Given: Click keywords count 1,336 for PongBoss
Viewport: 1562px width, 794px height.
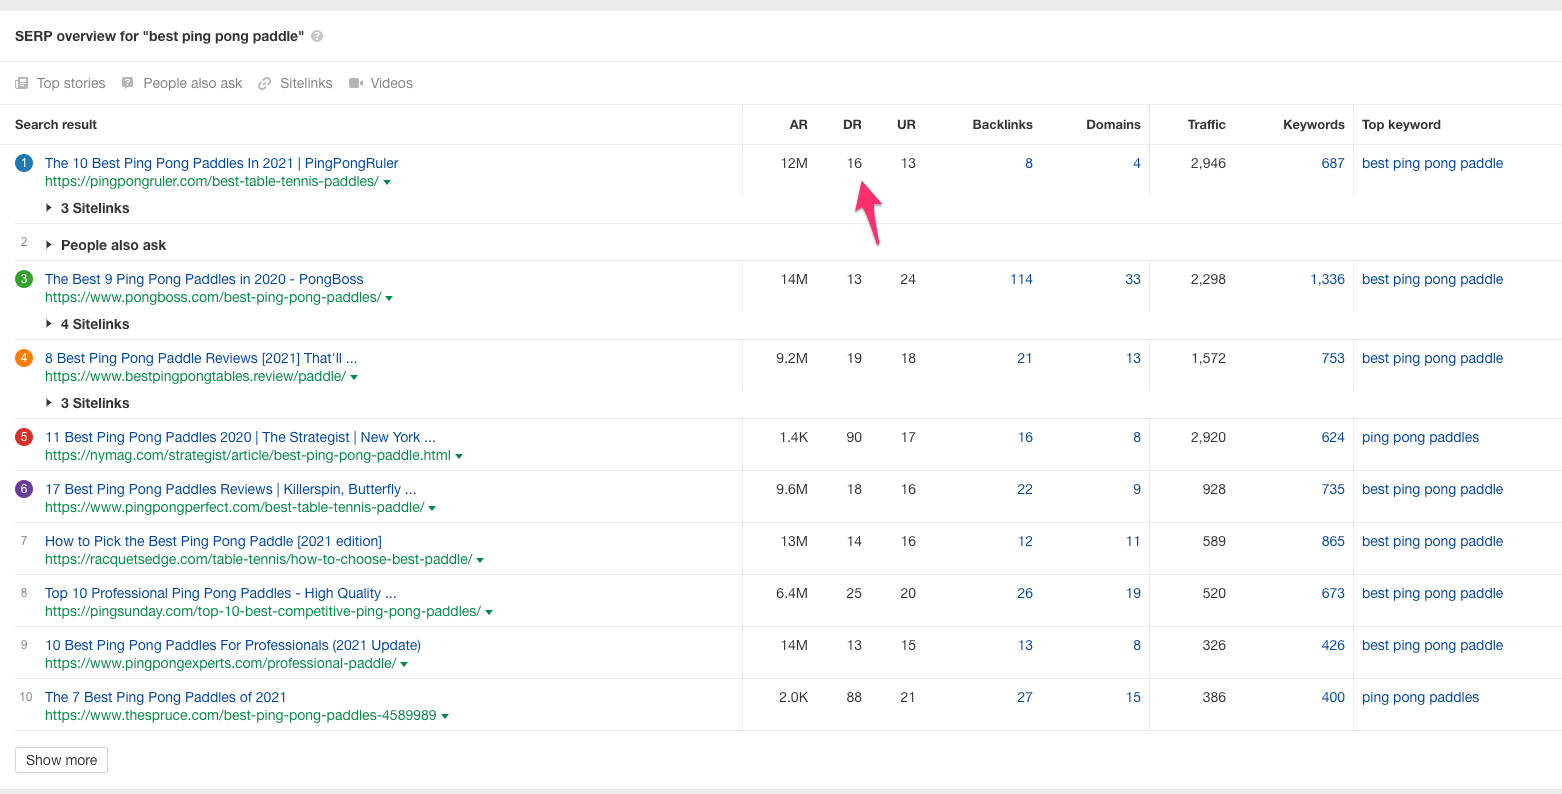Looking at the screenshot, I should [x=1328, y=279].
